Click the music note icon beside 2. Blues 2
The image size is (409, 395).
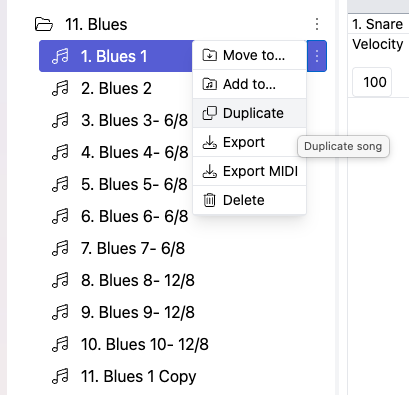(x=60, y=88)
